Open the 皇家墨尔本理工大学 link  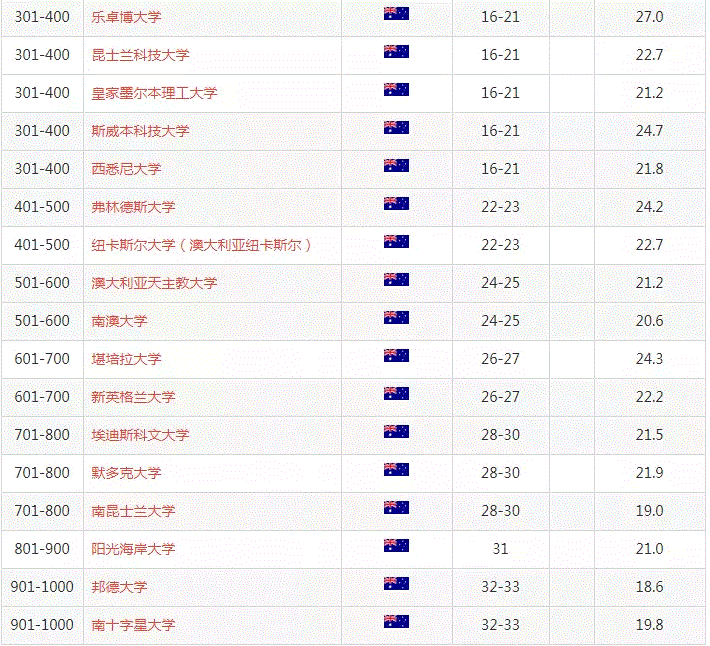(154, 93)
